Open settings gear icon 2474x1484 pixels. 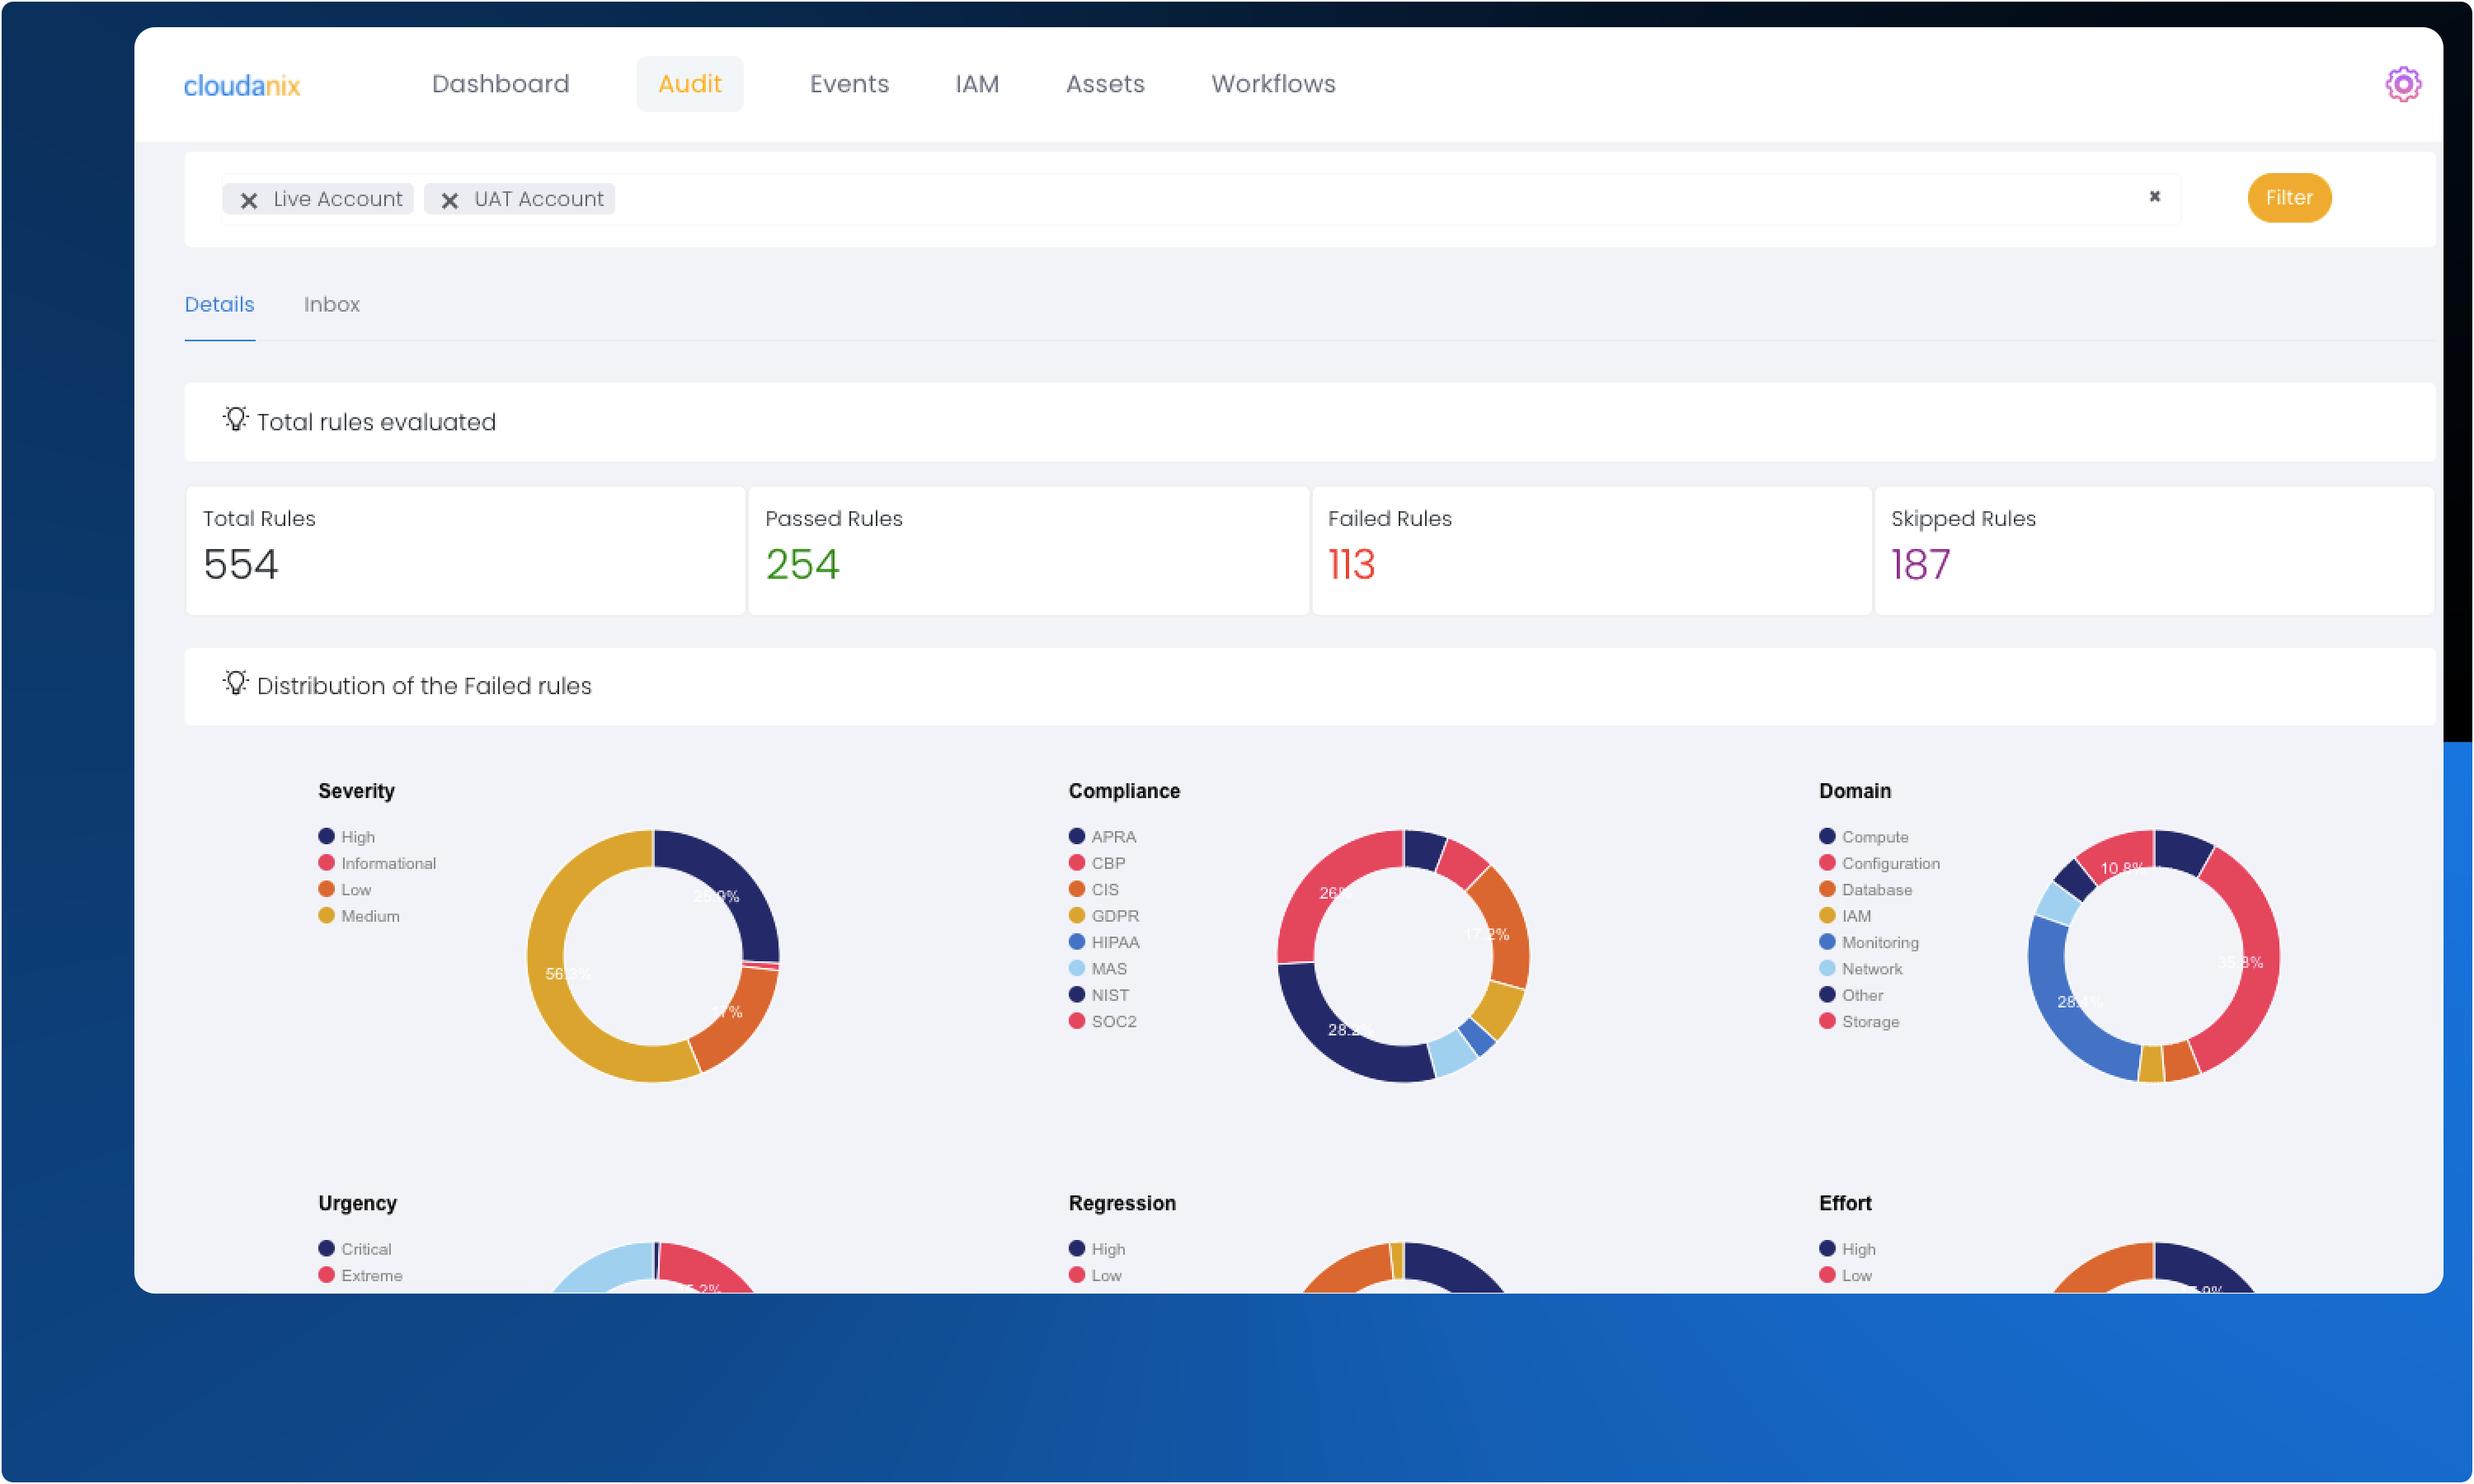click(x=2402, y=84)
